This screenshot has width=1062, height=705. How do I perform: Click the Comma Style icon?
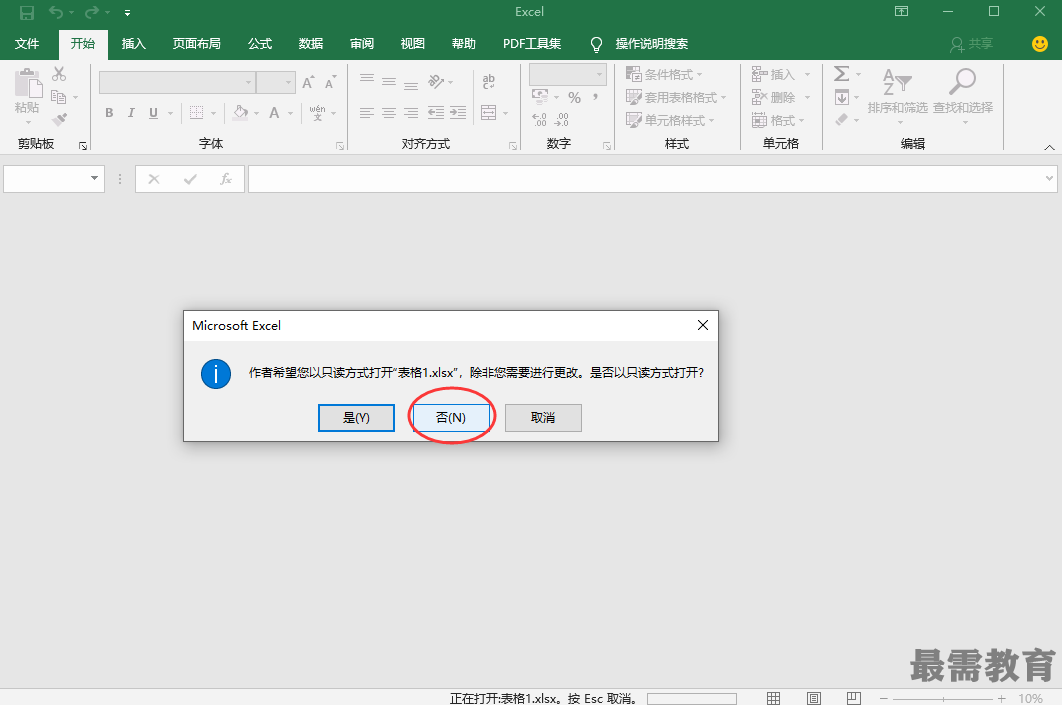coord(595,98)
